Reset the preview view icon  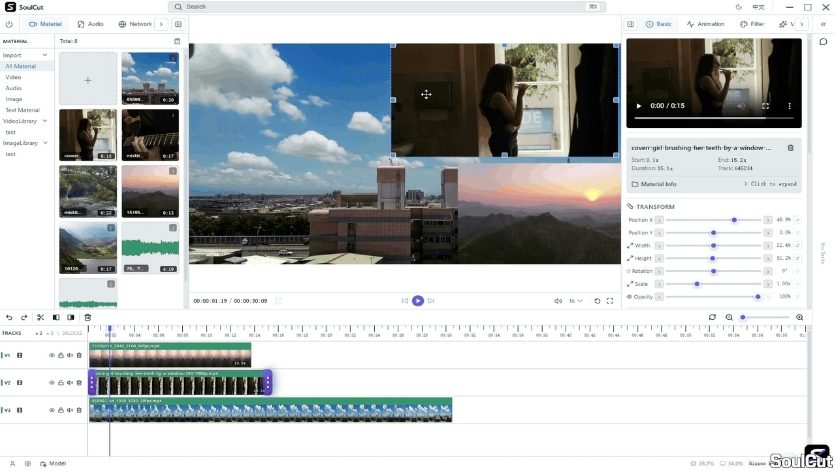[x=597, y=301]
